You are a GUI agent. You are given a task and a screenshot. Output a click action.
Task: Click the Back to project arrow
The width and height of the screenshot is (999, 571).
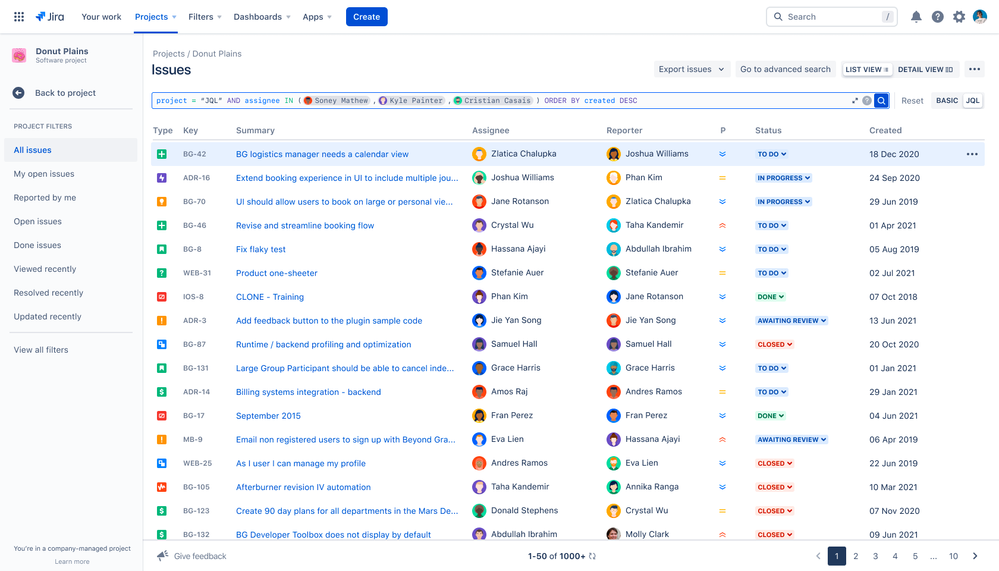coord(19,93)
